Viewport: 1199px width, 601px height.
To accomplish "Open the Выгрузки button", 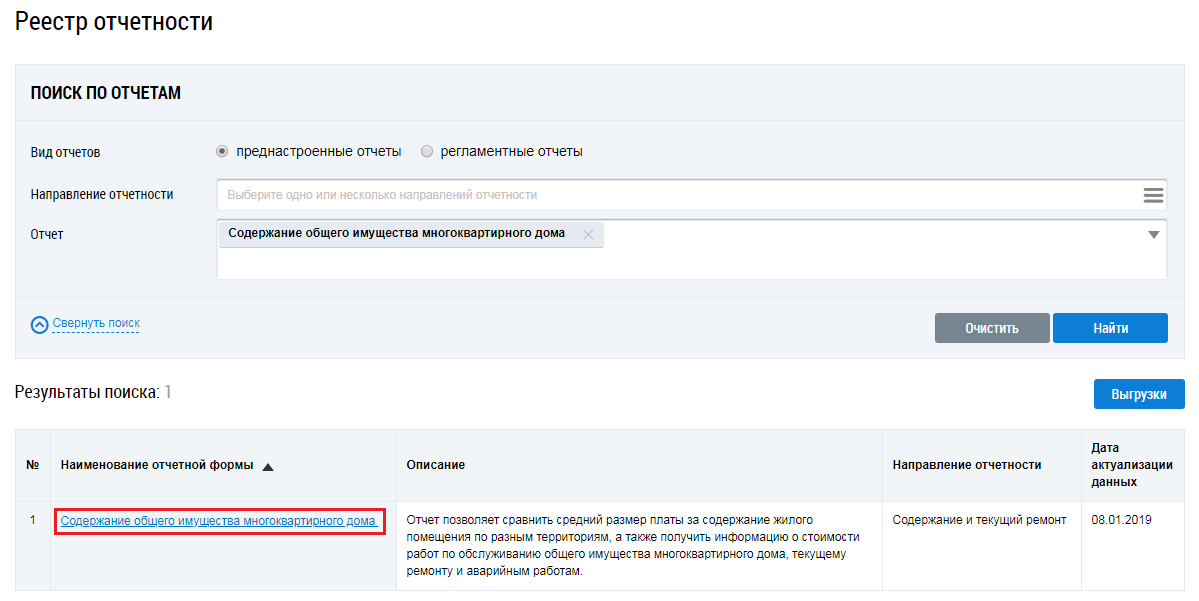I will [1138, 394].
